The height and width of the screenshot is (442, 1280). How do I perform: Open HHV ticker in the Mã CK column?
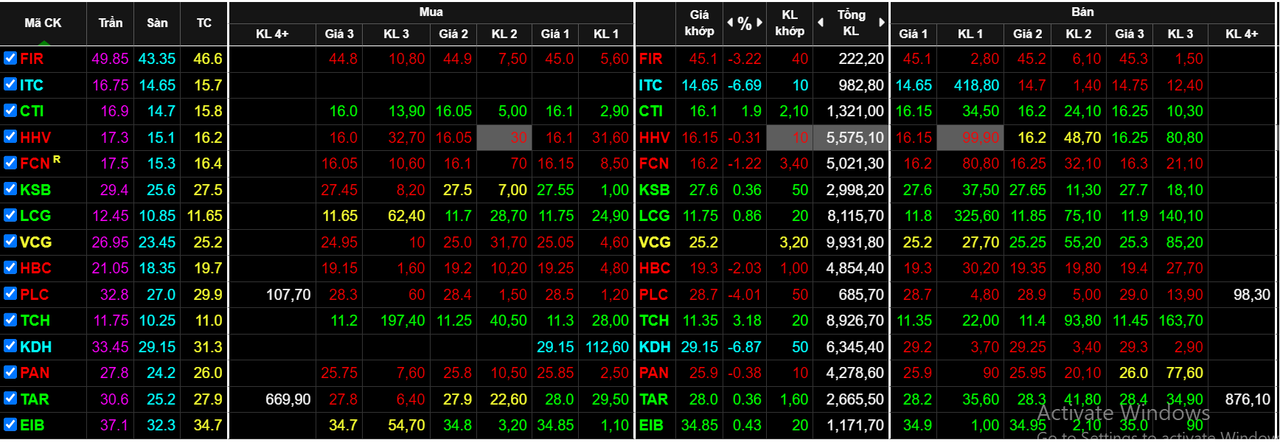36,137
